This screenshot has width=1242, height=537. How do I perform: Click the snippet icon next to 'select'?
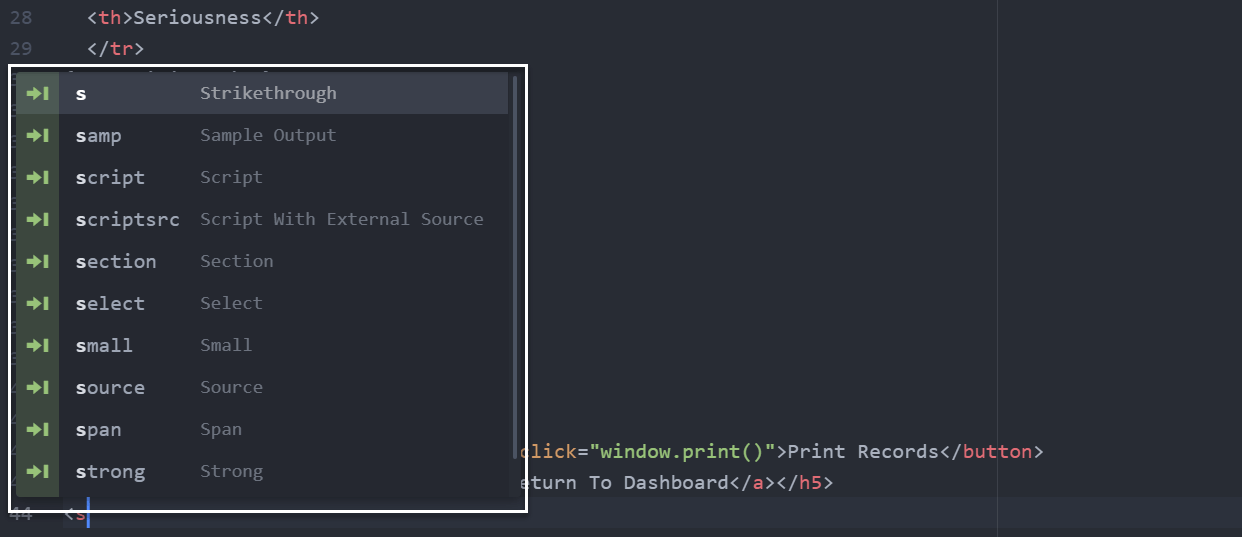[x=38, y=303]
